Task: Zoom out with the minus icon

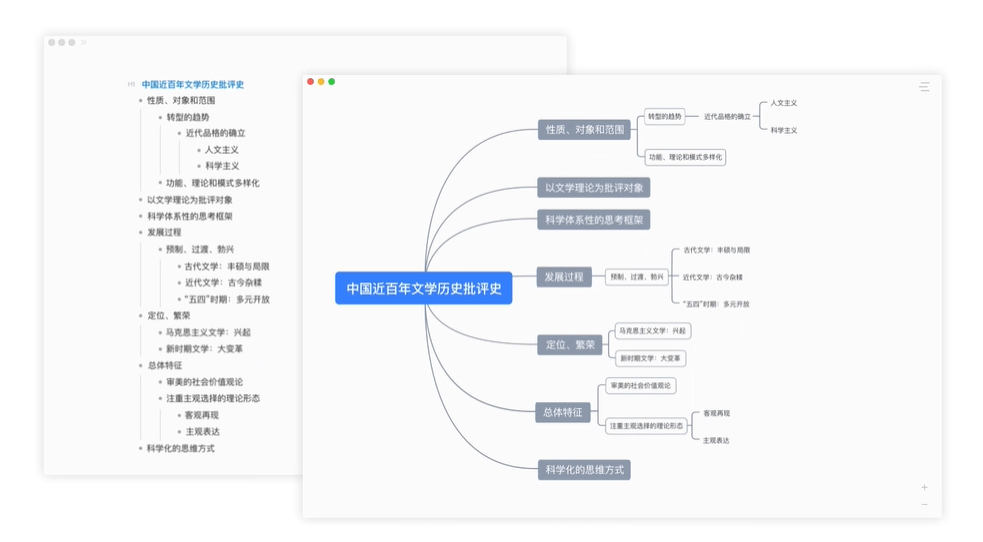Action: click(924, 504)
